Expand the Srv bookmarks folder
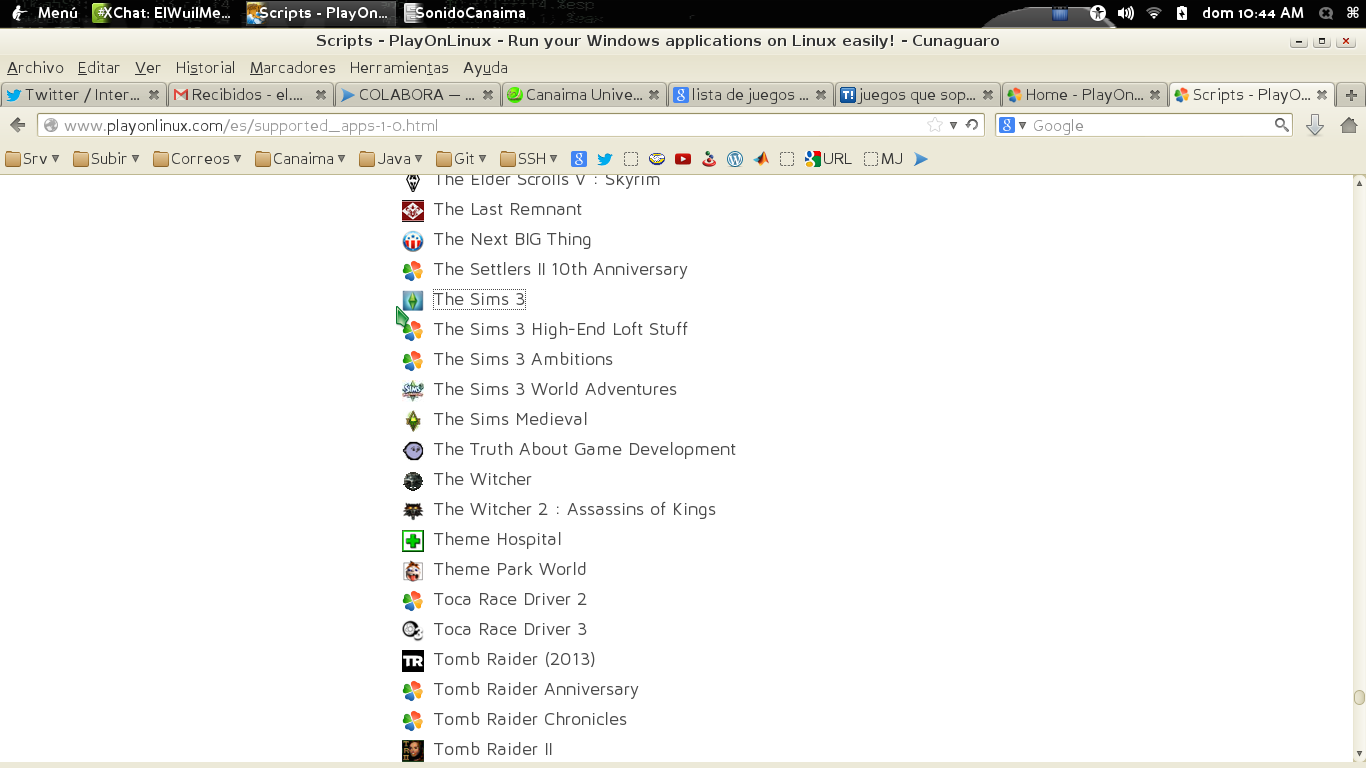1366x768 pixels. click(32, 159)
